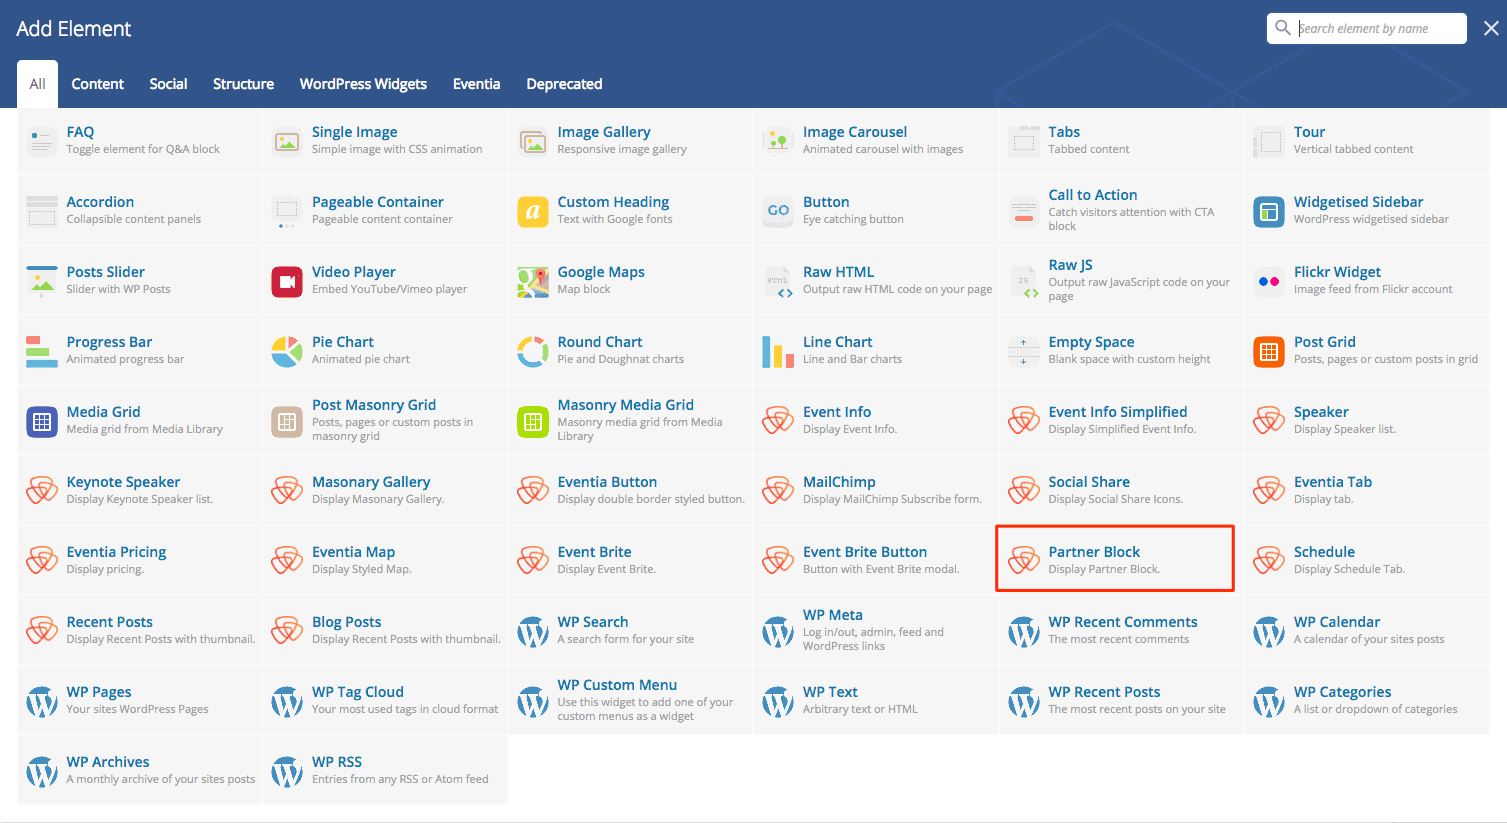Select the WP Search WordPress icon
The image size is (1507, 823).
[x=532, y=632]
